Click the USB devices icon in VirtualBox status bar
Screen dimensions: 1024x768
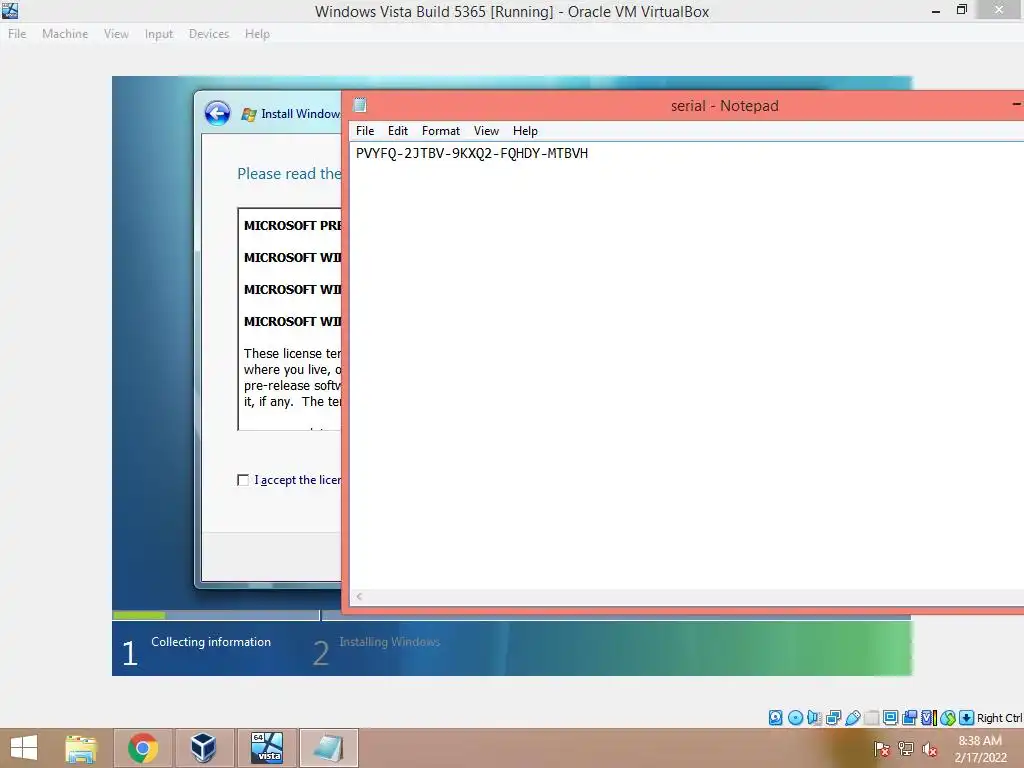(852, 718)
